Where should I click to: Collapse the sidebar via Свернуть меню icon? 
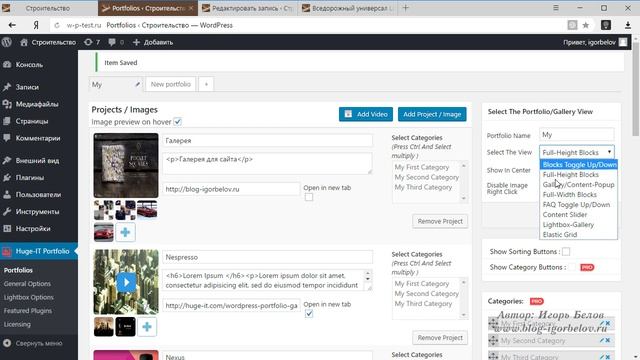point(7,343)
